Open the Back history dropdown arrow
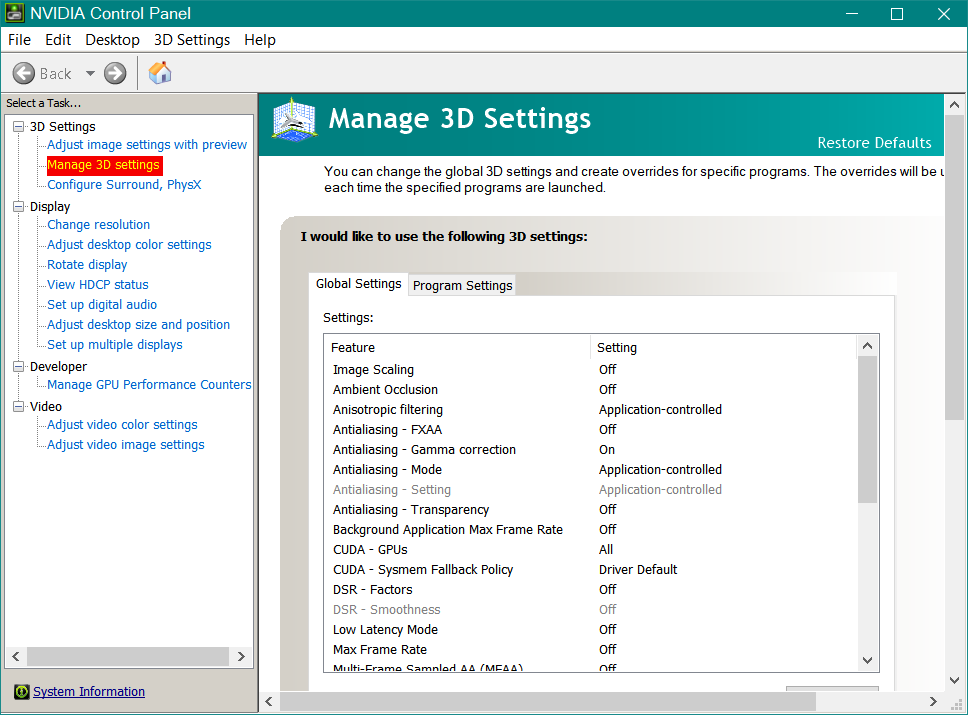 click(90, 73)
